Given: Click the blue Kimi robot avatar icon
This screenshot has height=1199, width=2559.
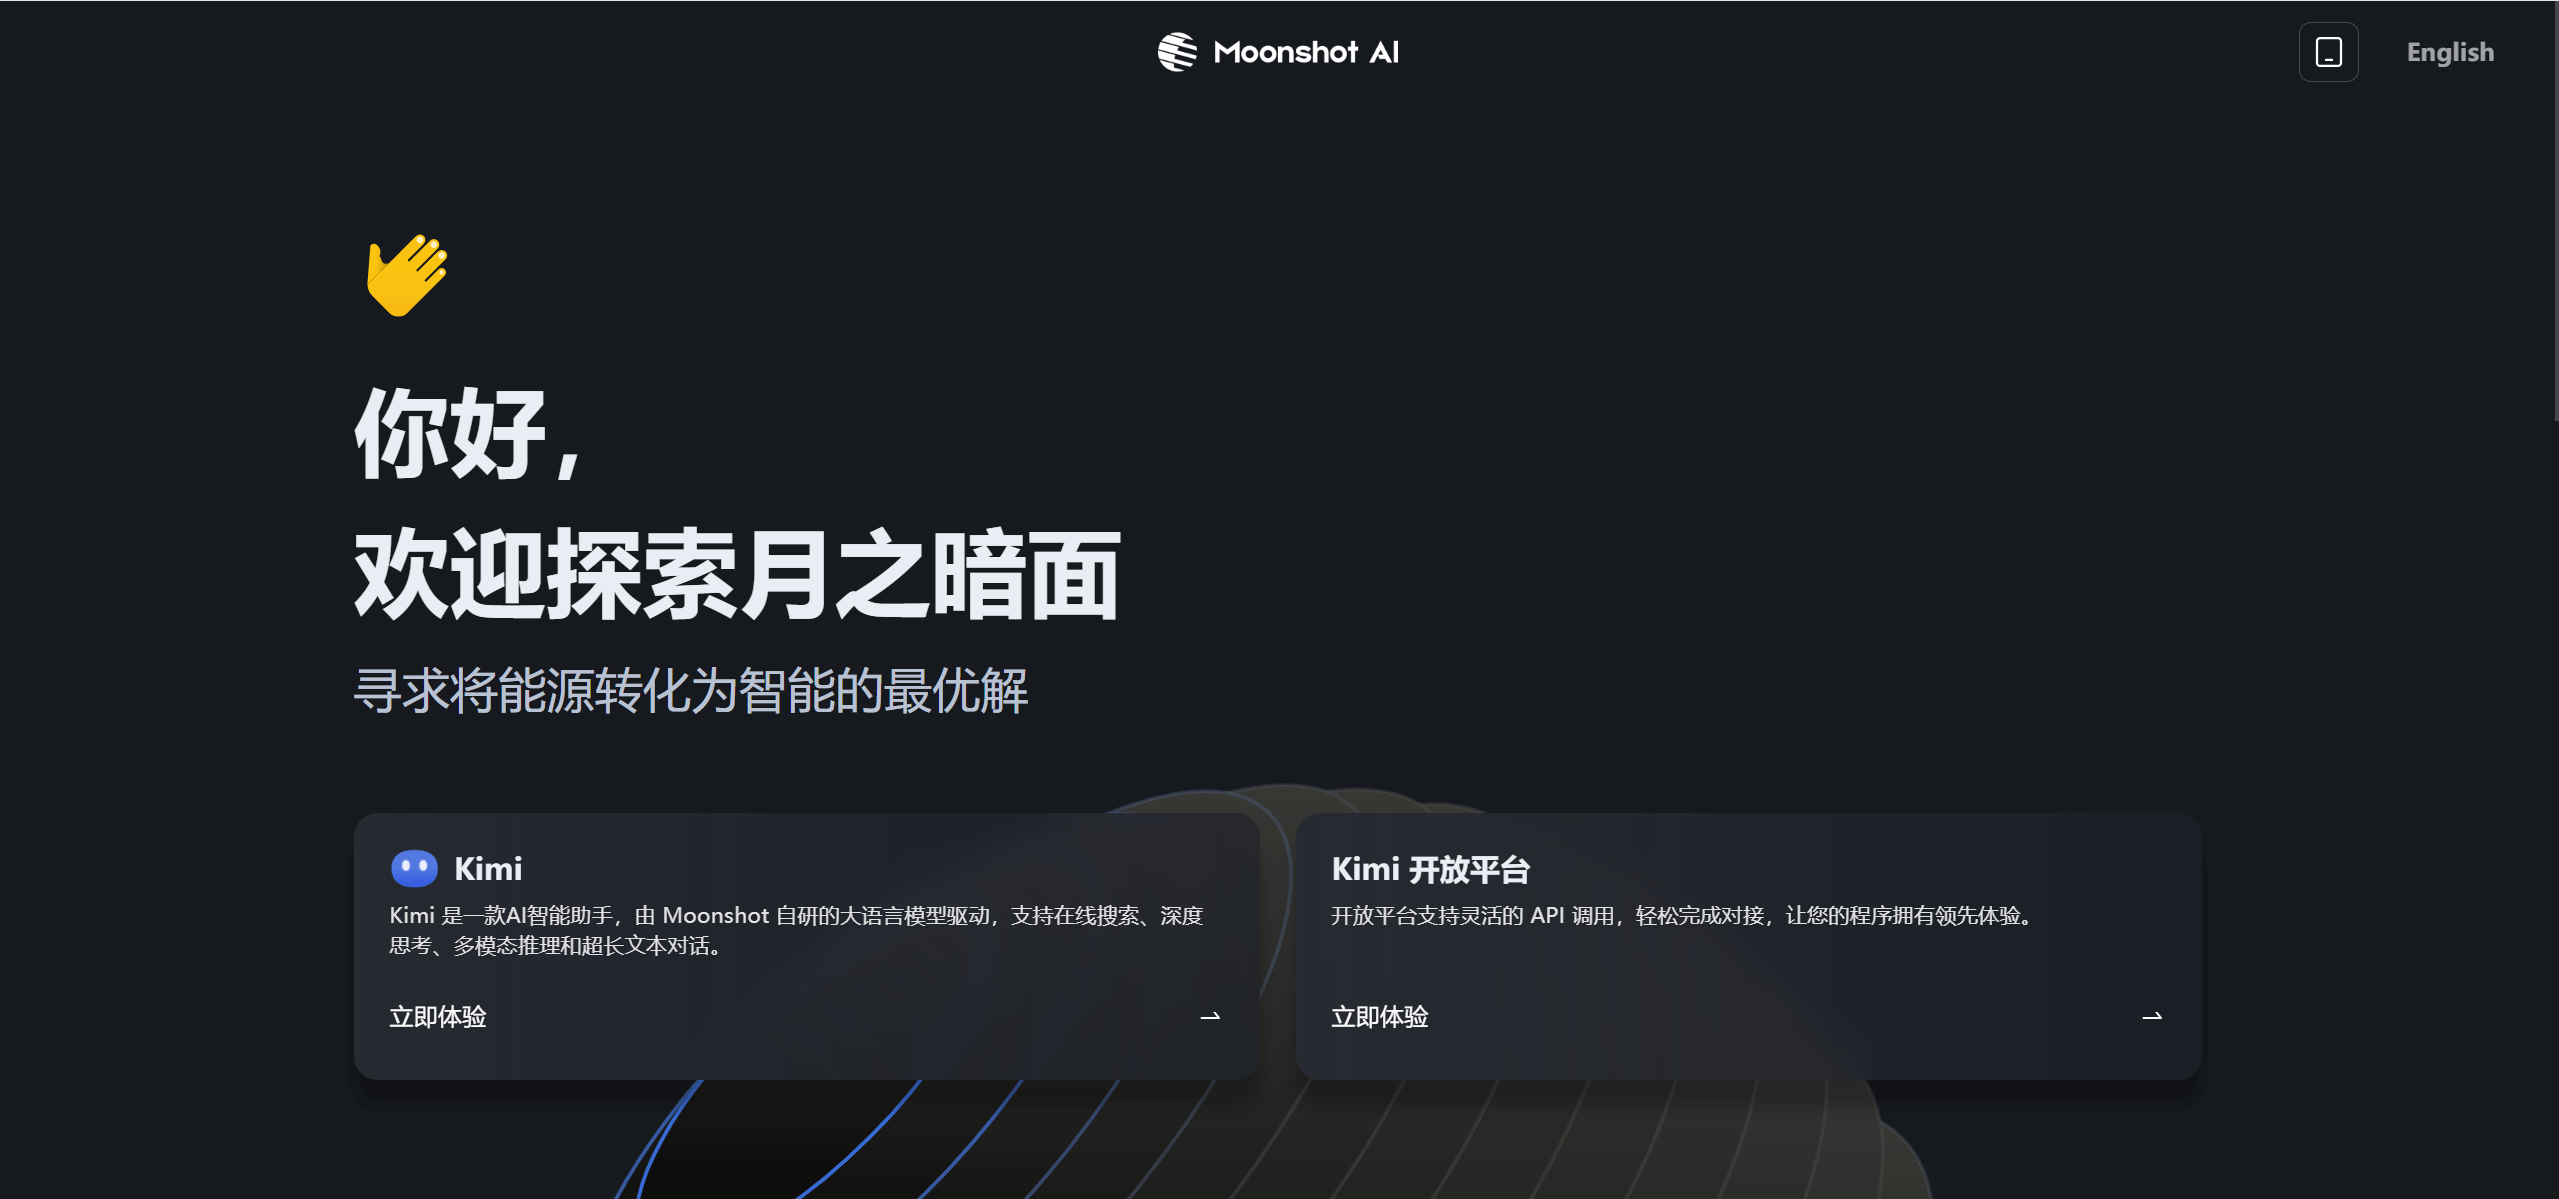Looking at the screenshot, I should (417, 868).
